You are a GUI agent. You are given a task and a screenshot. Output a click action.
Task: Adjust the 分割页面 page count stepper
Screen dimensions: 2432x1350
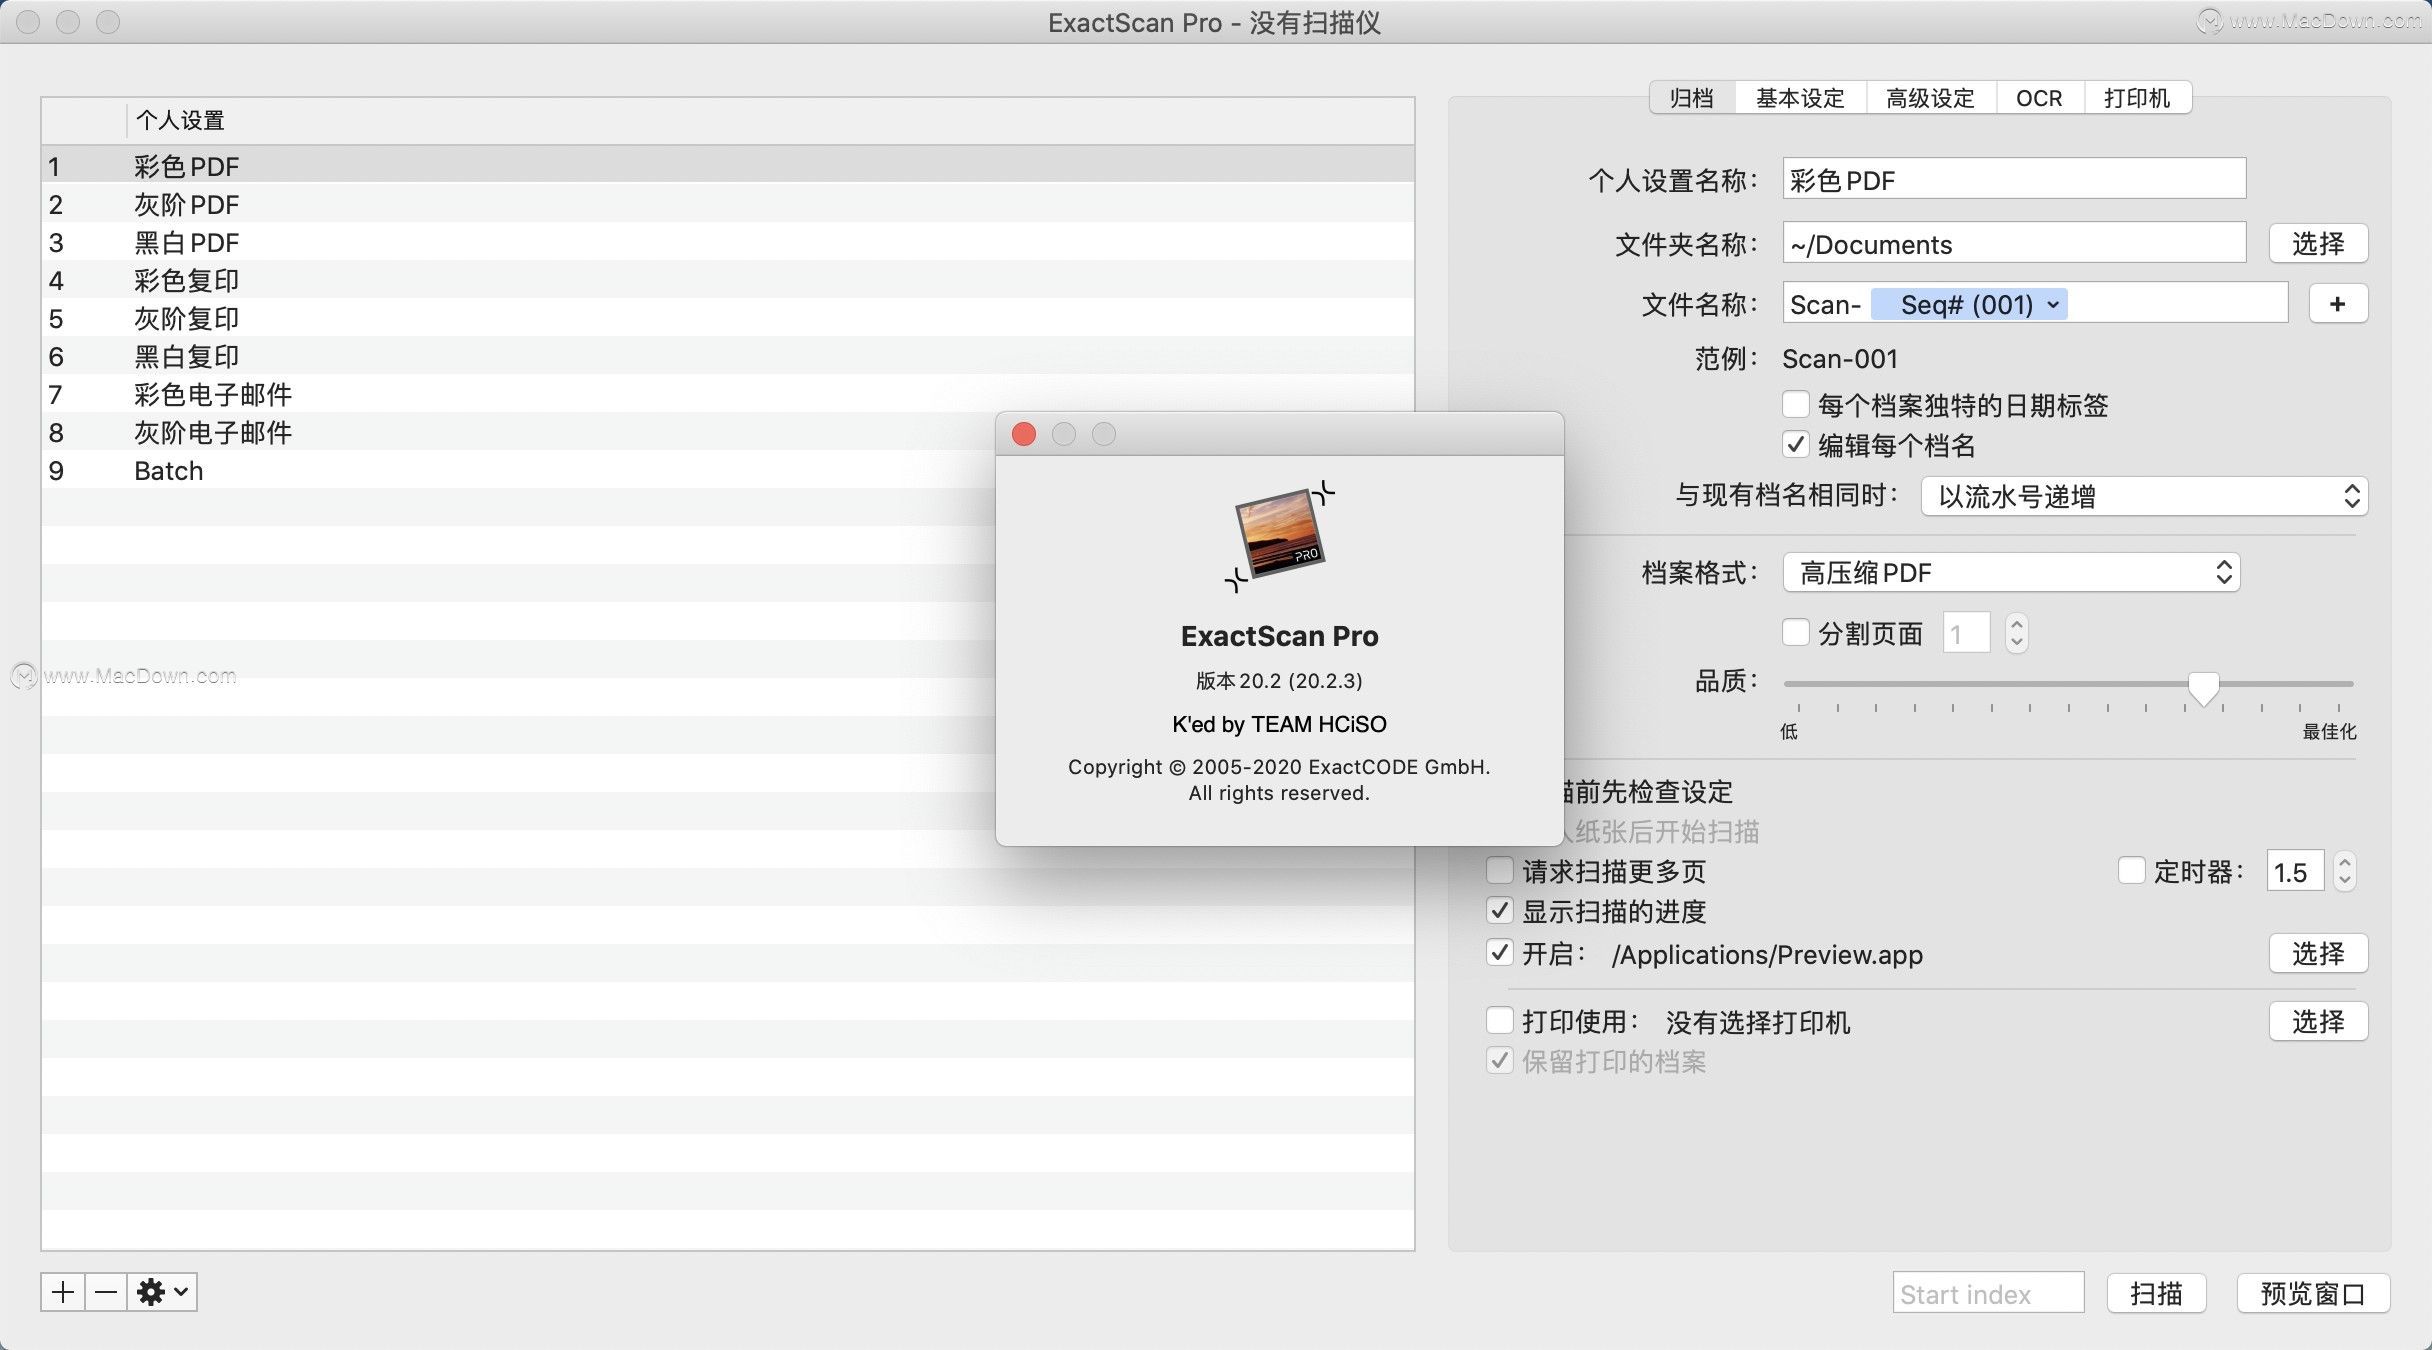point(2017,632)
